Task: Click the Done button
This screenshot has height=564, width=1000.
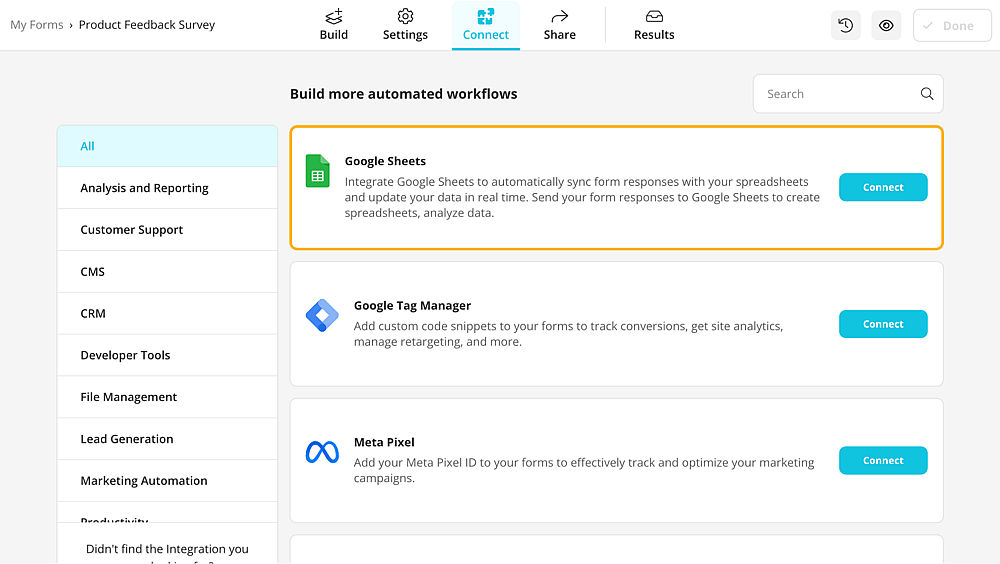Action: (x=952, y=26)
